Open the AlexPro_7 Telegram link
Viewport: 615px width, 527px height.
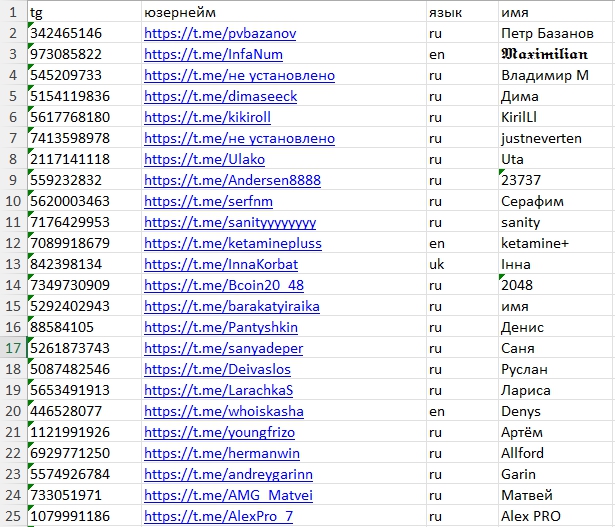coord(218,516)
